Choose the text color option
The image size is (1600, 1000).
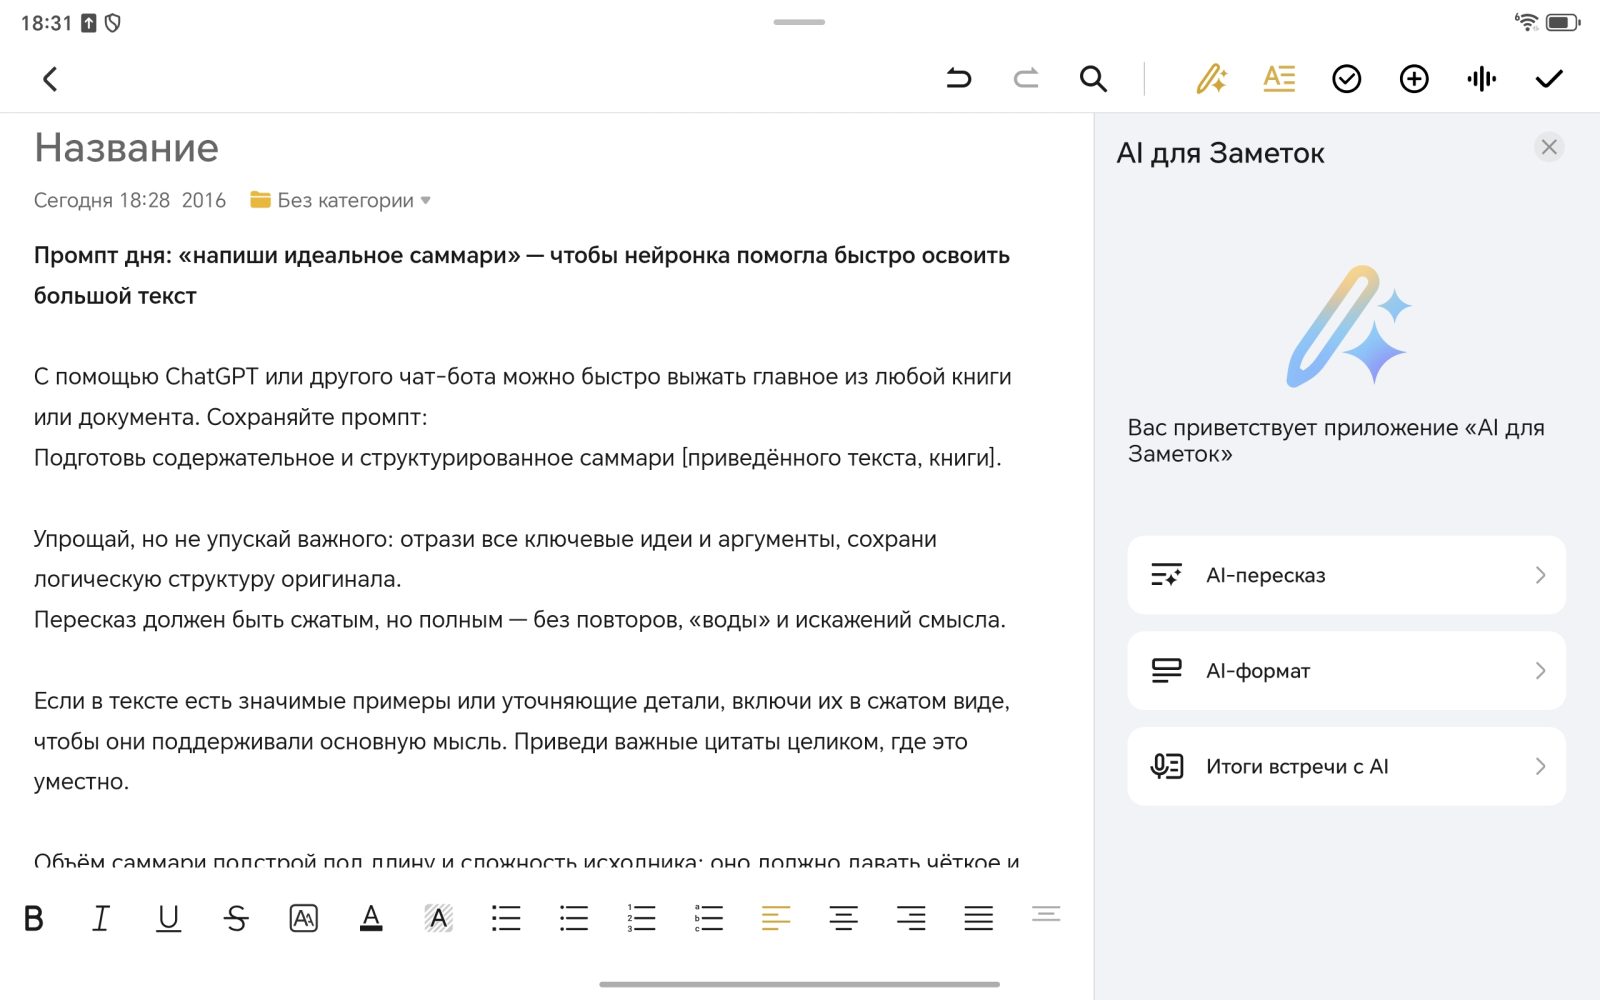[x=371, y=918]
